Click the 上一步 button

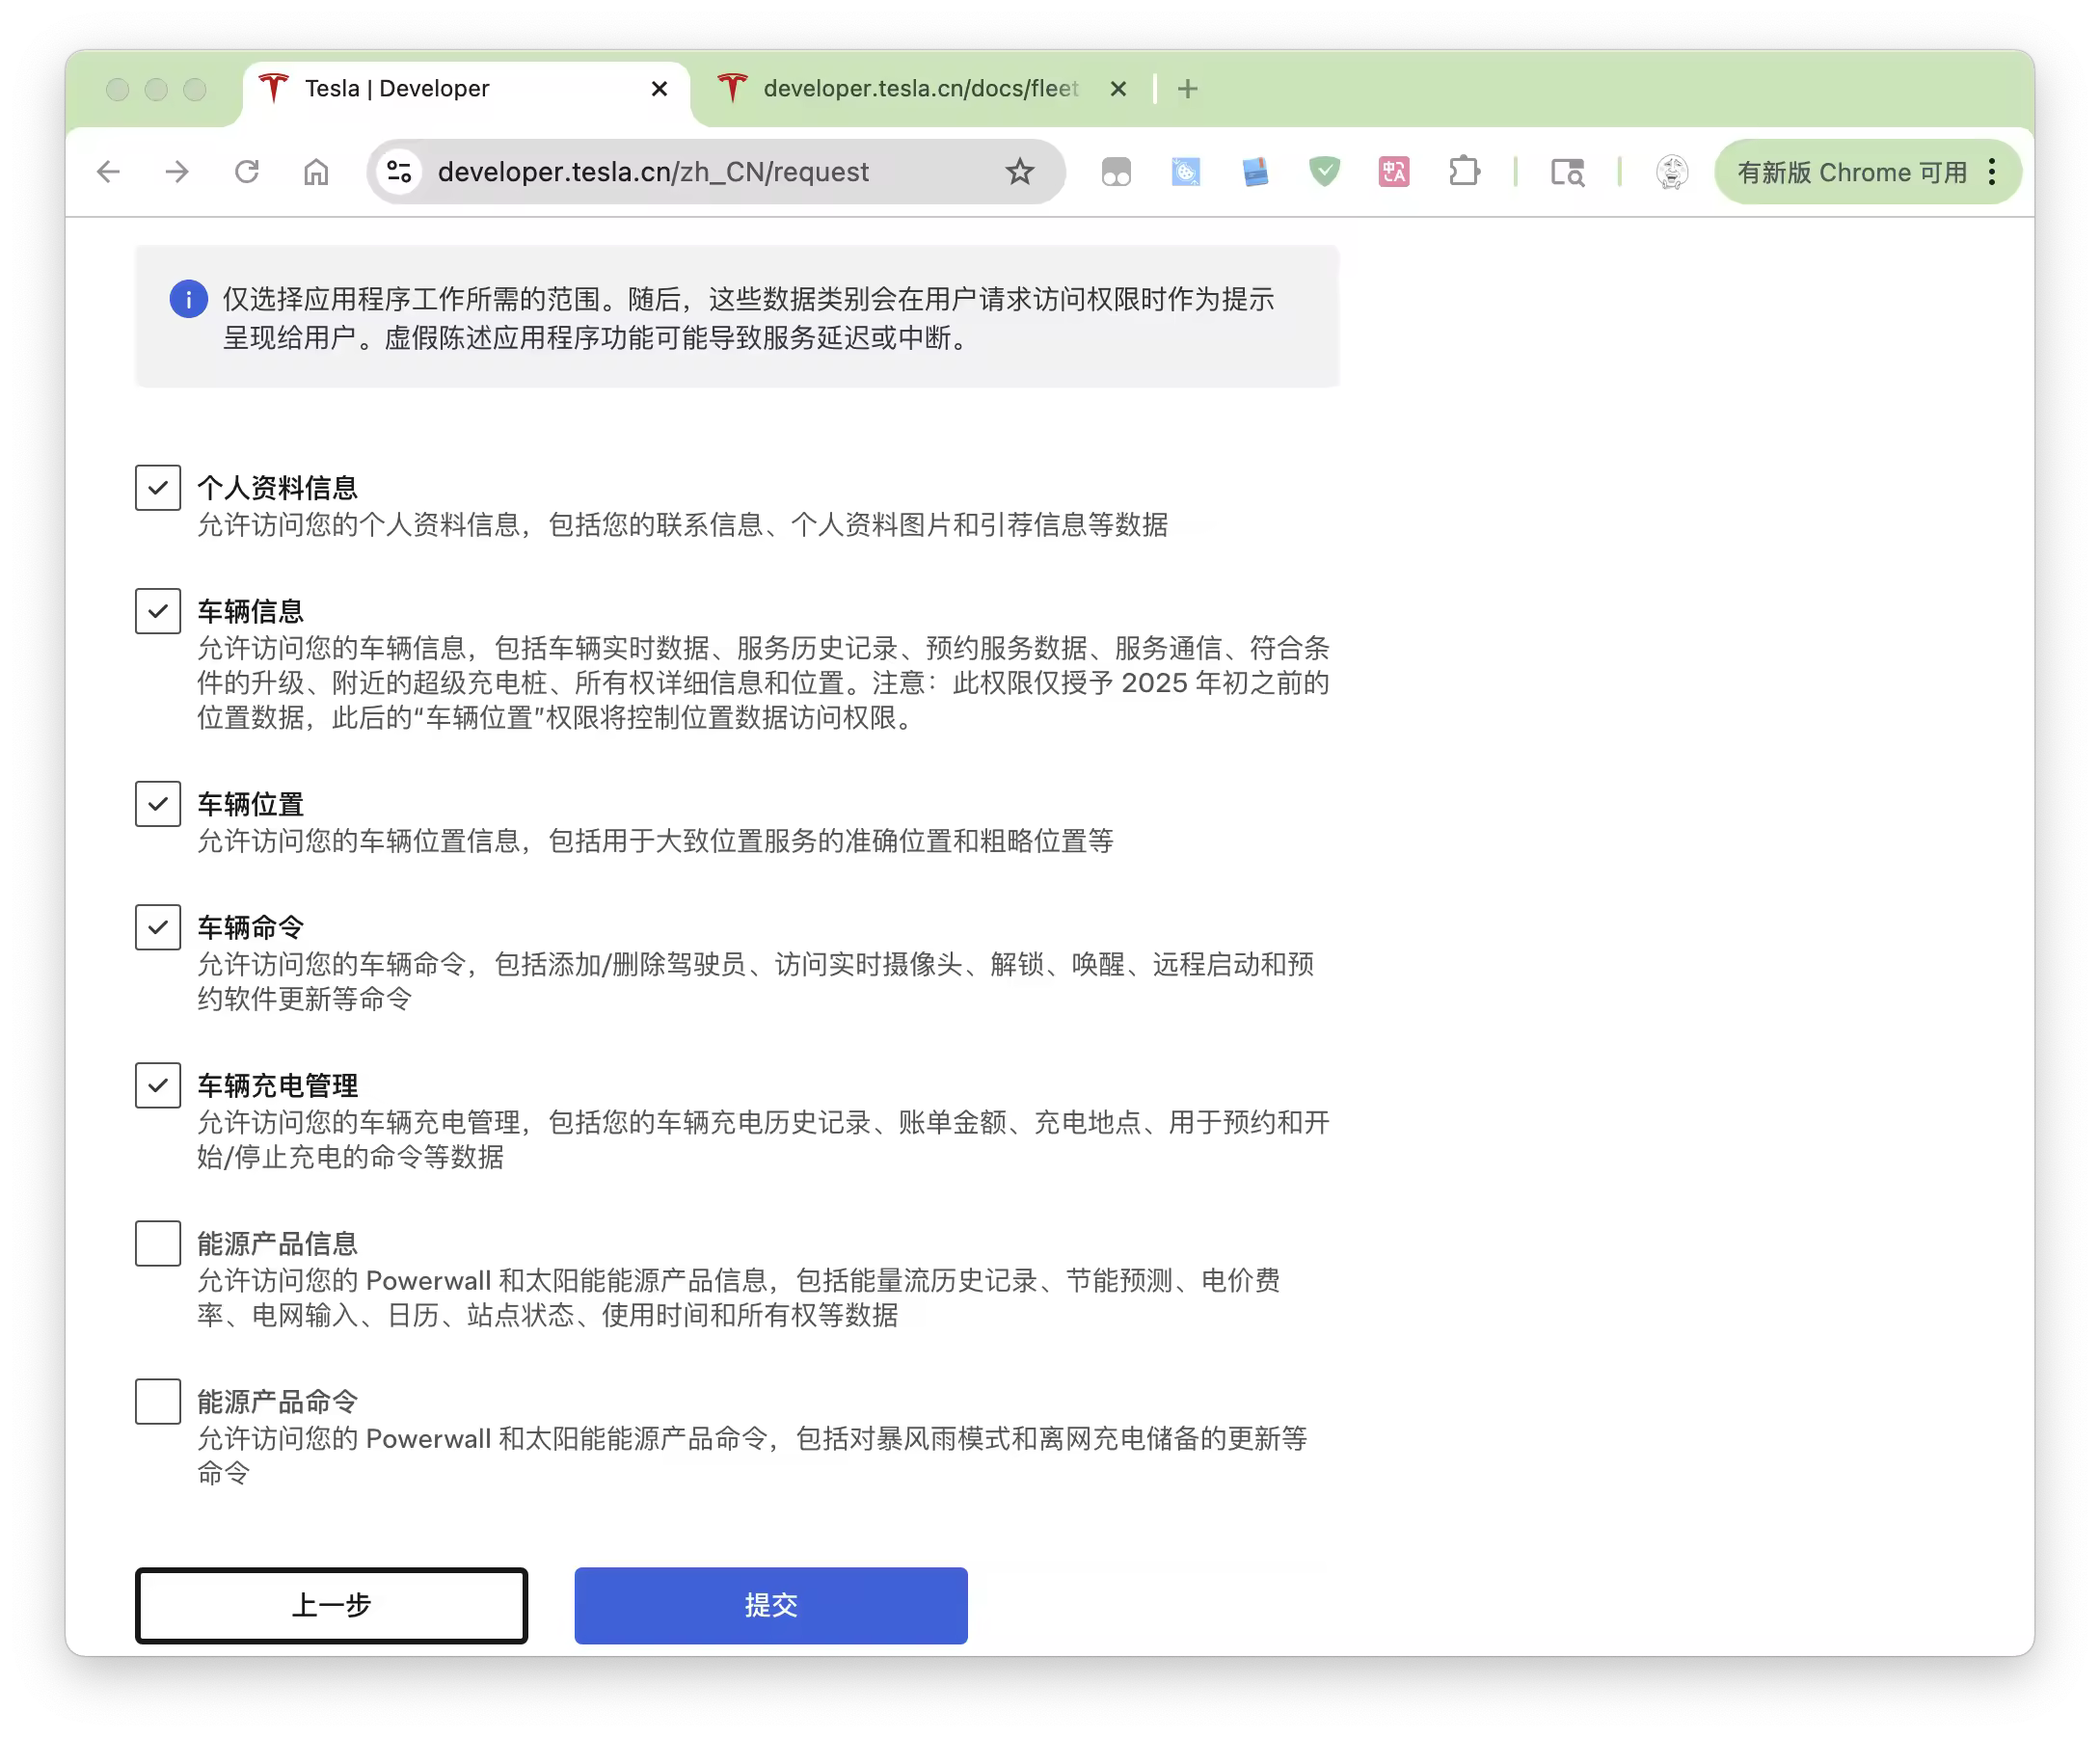pyautogui.click(x=331, y=1605)
